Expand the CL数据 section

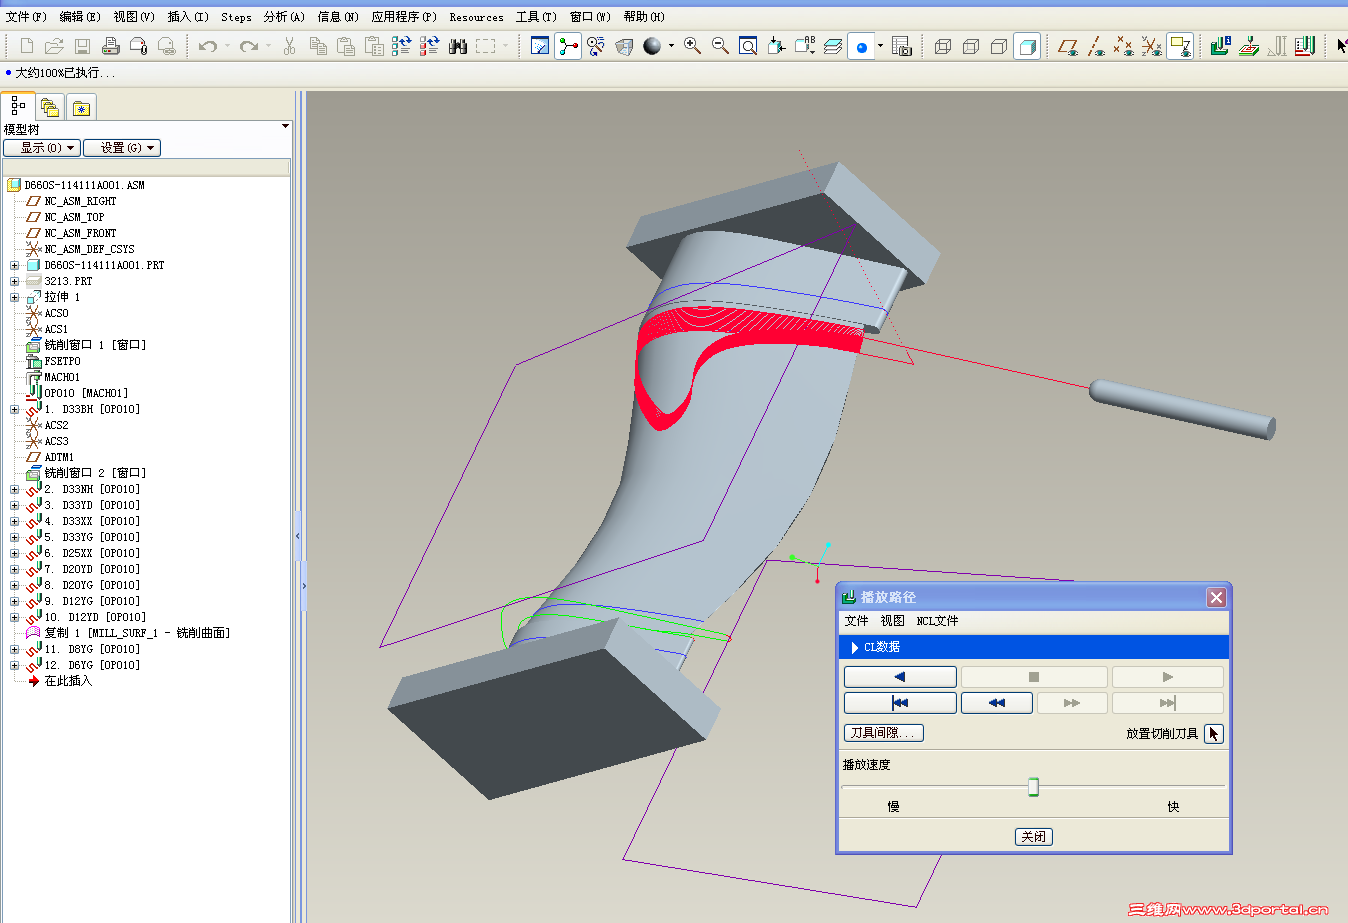pos(855,647)
